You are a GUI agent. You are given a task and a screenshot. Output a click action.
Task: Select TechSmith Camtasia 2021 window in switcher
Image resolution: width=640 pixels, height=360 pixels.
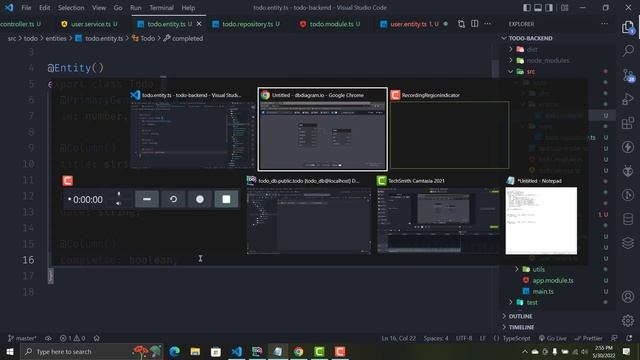(438, 216)
